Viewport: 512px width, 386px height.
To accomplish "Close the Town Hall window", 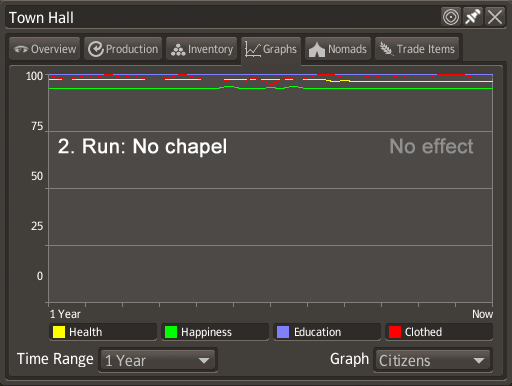I will pyautogui.click(x=495, y=17).
